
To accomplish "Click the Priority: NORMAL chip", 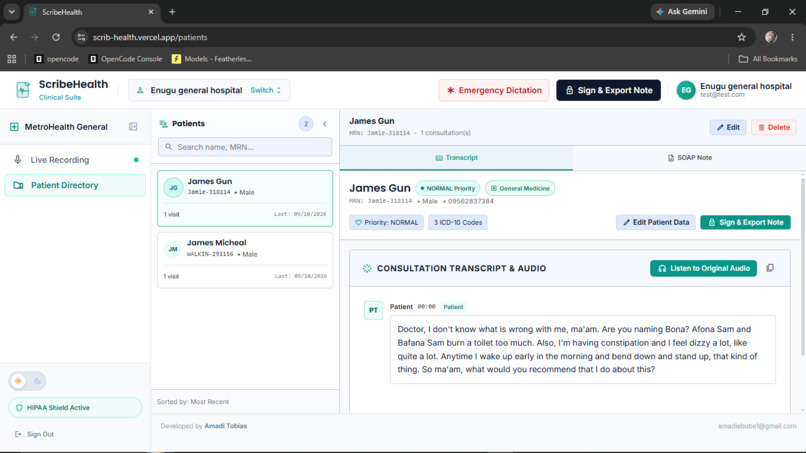I will (387, 223).
